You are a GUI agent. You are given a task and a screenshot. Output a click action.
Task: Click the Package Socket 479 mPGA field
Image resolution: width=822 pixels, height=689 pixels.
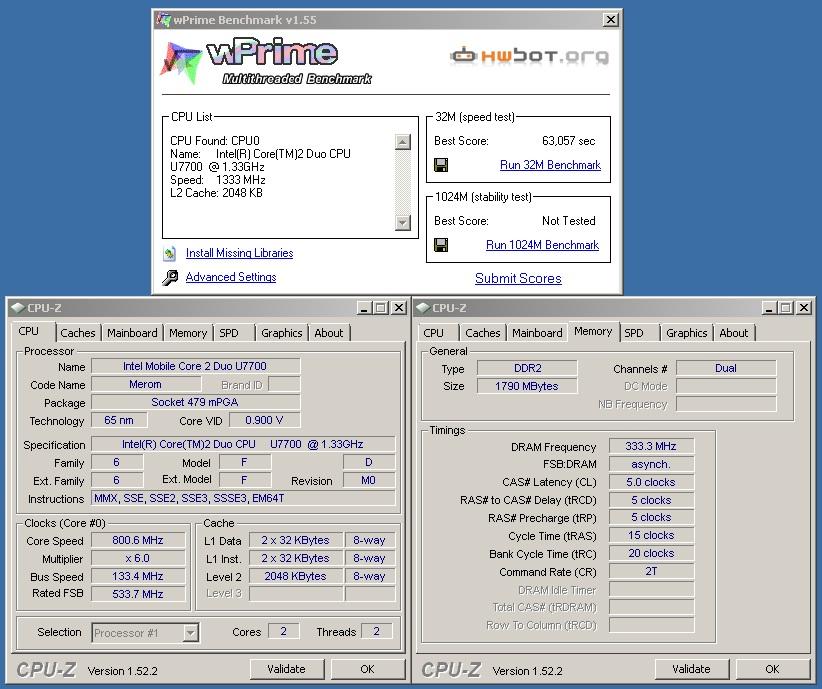click(196, 402)
